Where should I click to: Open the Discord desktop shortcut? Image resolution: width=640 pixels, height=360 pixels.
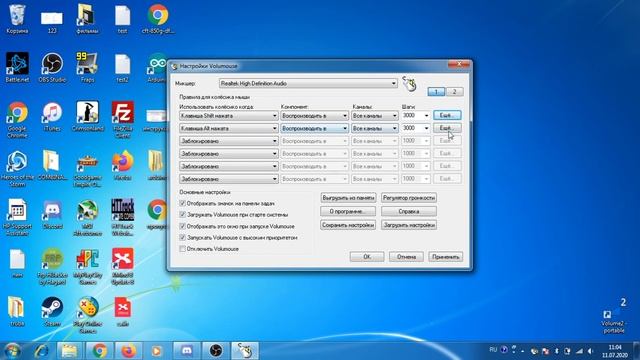pos(52,214)
